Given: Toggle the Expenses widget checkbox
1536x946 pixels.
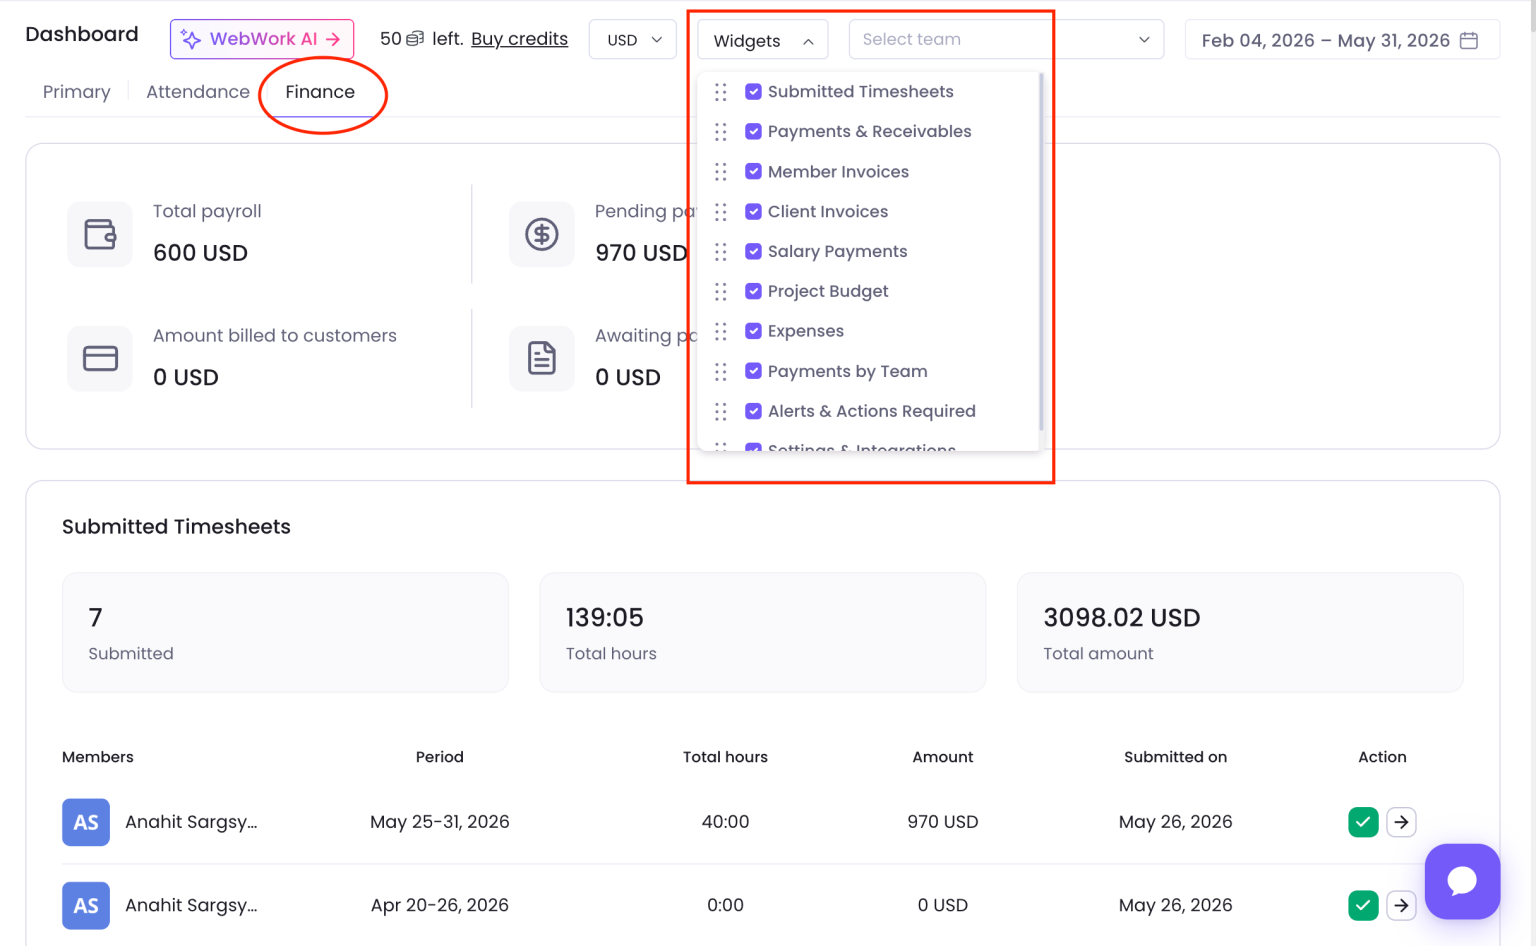Looking at the screenshot, I should [x=754, y=331].
